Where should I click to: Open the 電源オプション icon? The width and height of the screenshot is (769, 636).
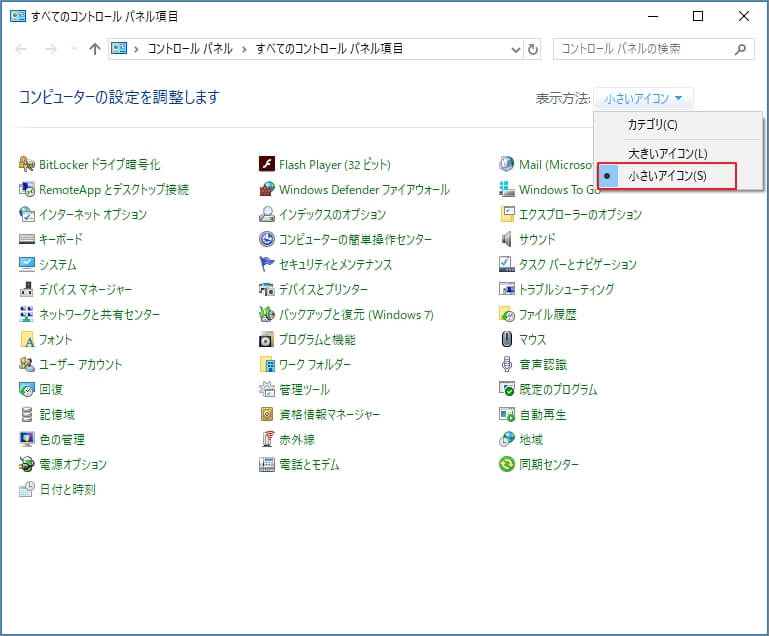coord(26,464)
